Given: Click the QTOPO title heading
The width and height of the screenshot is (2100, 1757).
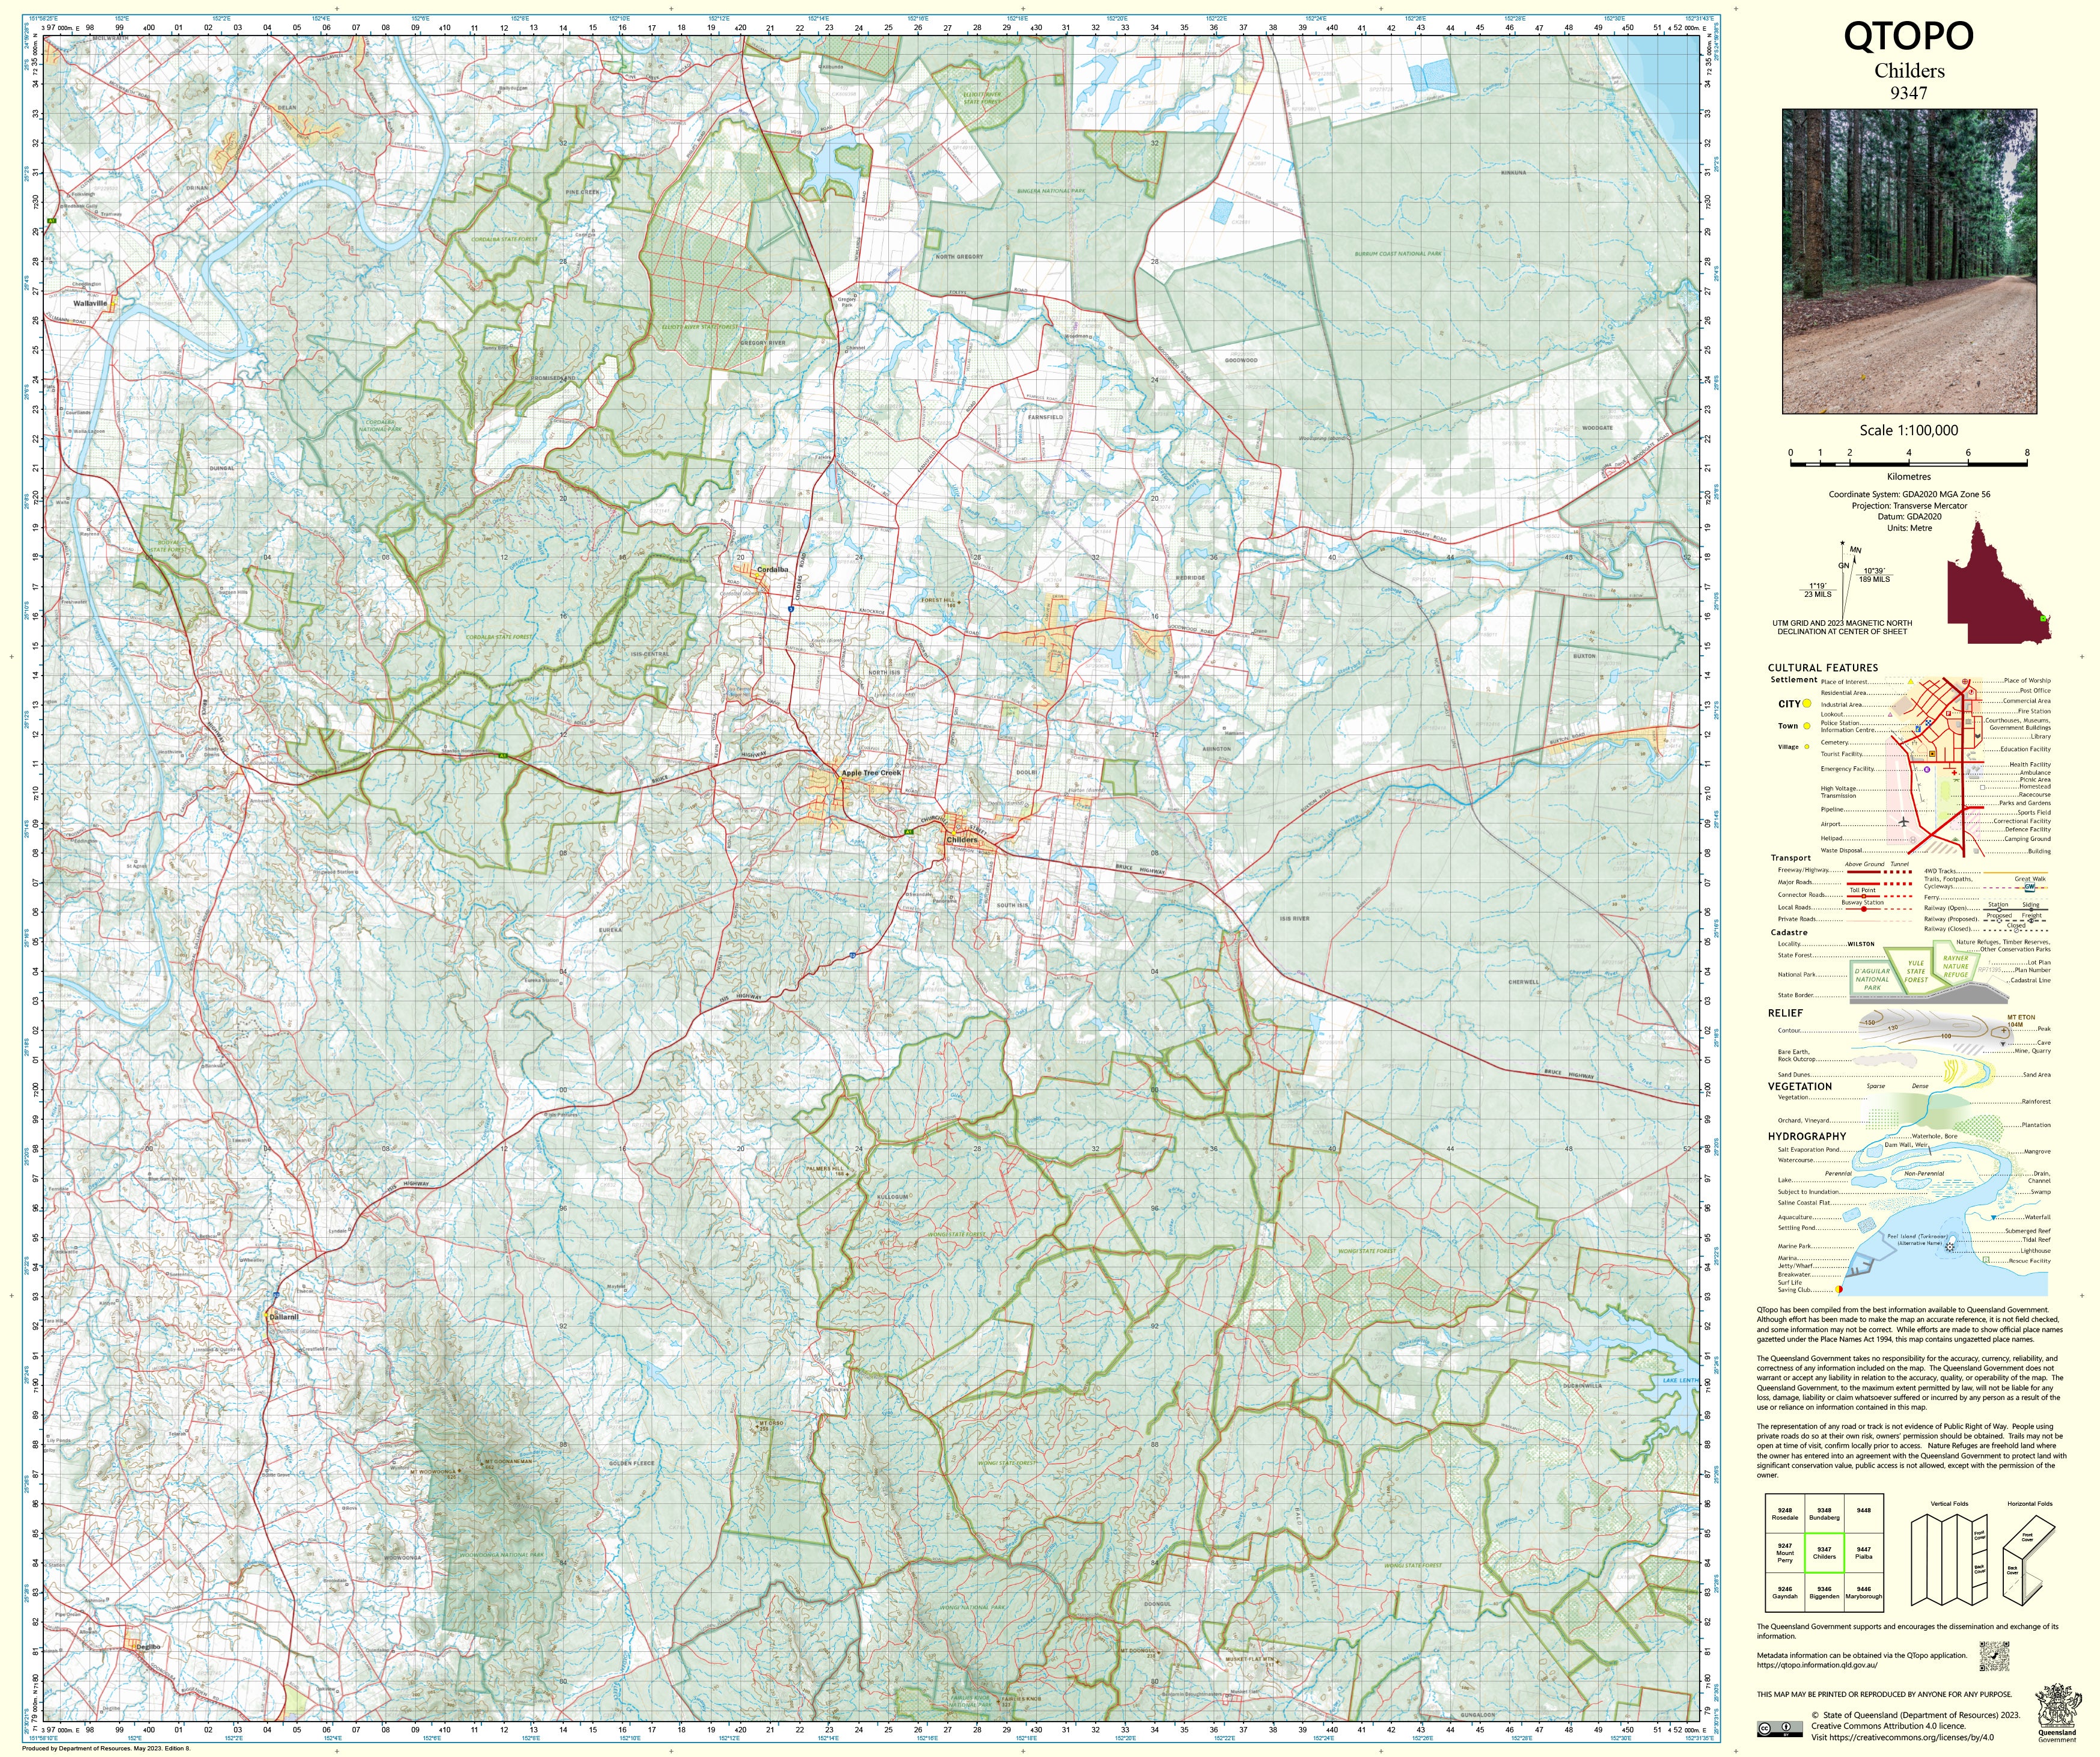Looking at the screenshot, I should (x=1908, y=37).
